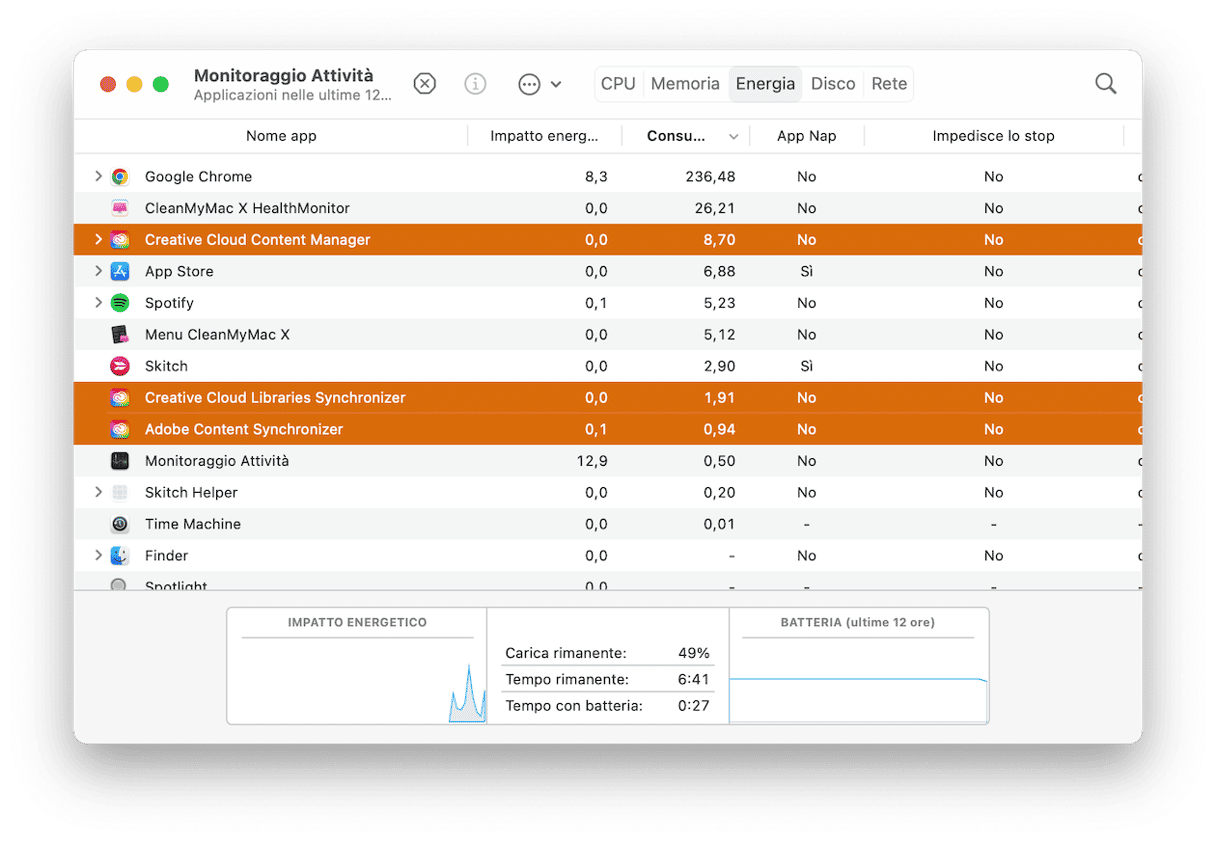Sort by Impedisce lo stop column header
Viewport: 1216px width, 841px height.
pos(993,136)
